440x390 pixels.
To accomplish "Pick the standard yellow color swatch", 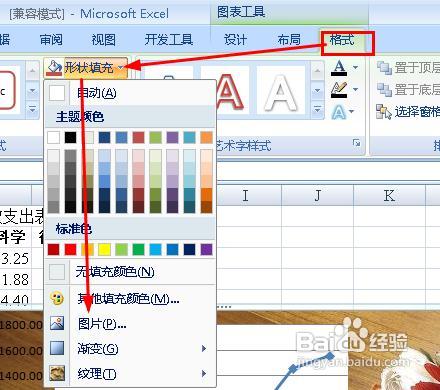I will click(104, 249).
